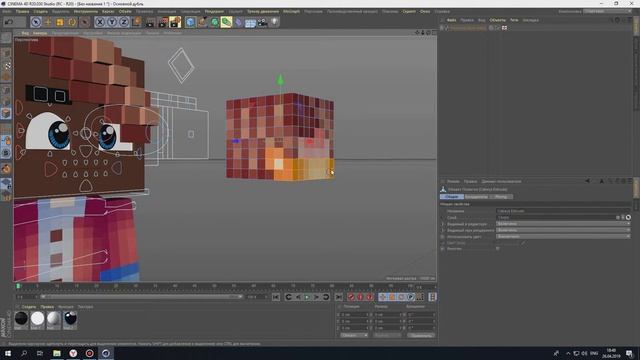Open the Render Settings icon

tap(175, 22)
